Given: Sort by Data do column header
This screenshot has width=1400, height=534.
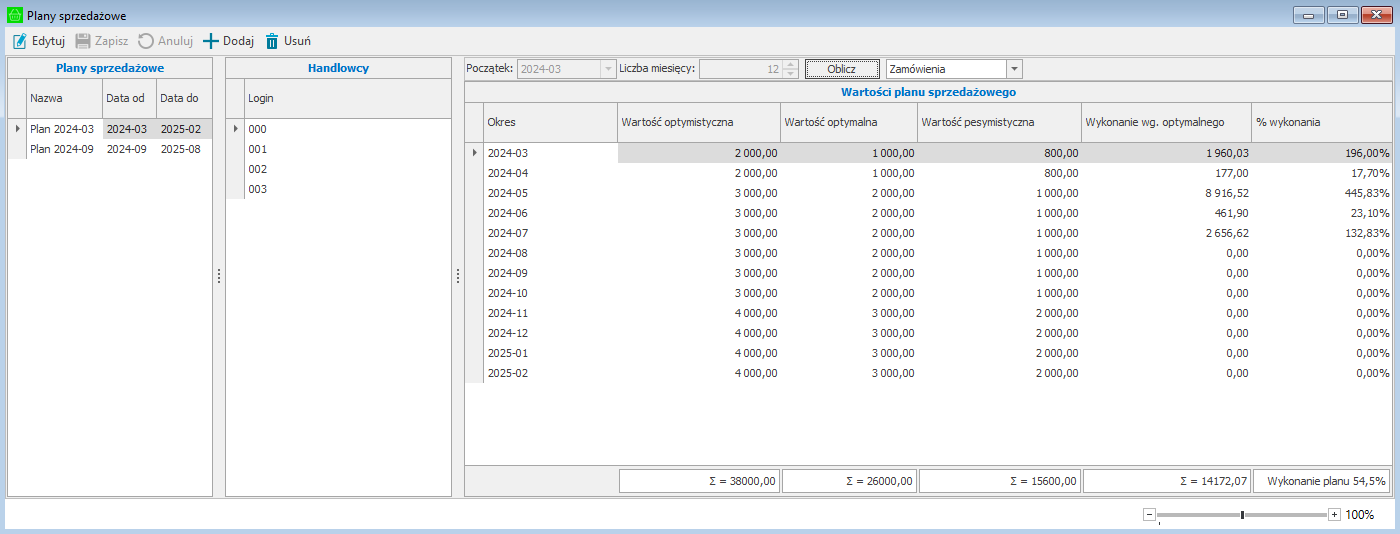Looking at the screenshot, I should click(x=184, y=98).
